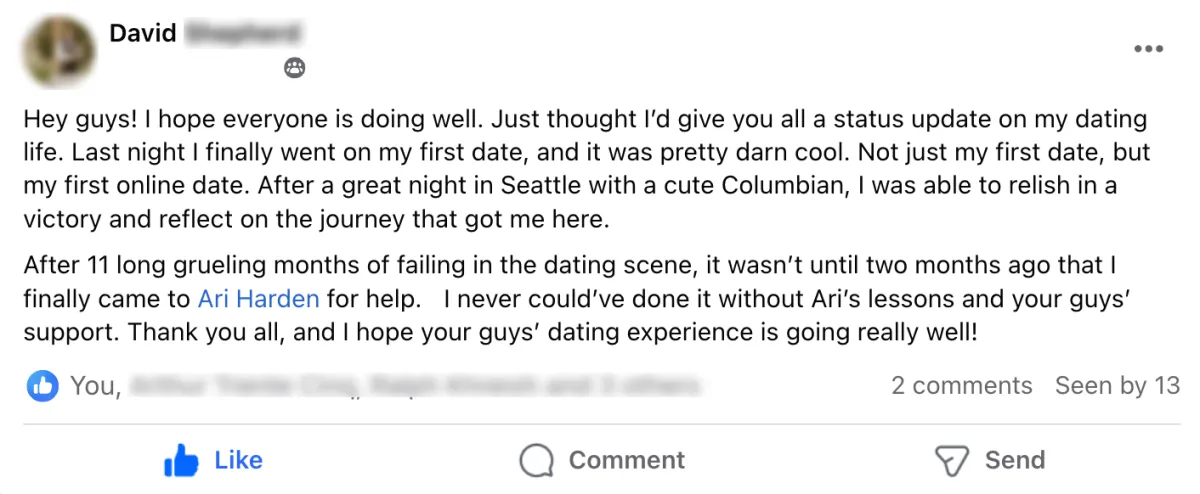Click the Send paper-plane icon
1200x494 pixels.
(951, 461)
